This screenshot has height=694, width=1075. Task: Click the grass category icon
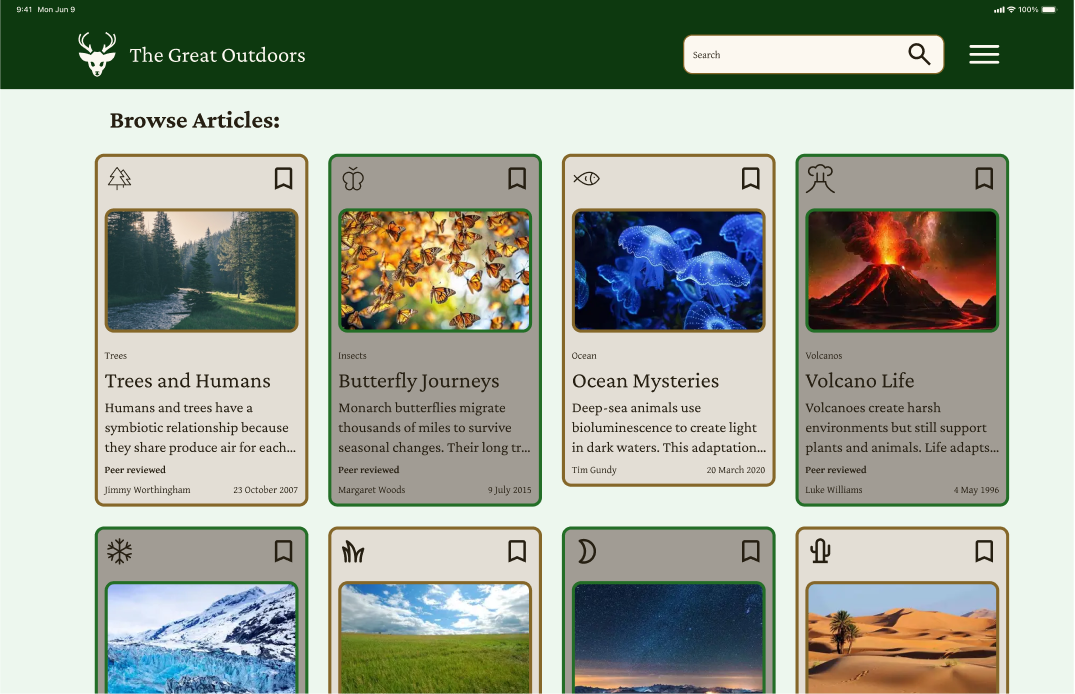(x=353, y=552)
